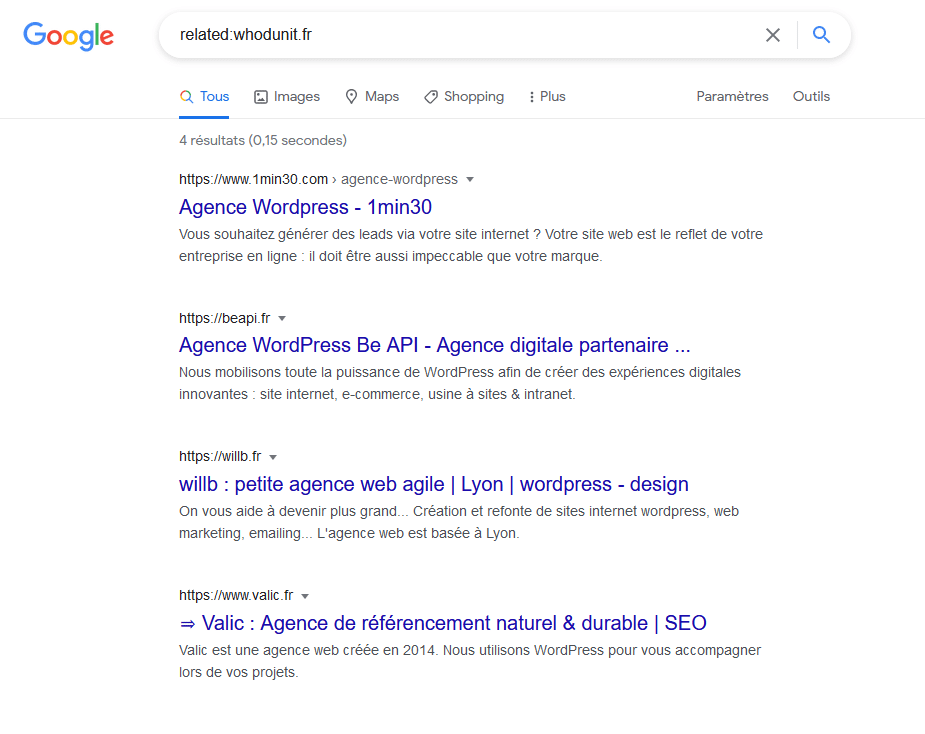Click the blue magnifier search icon

[x=821, y=35]
